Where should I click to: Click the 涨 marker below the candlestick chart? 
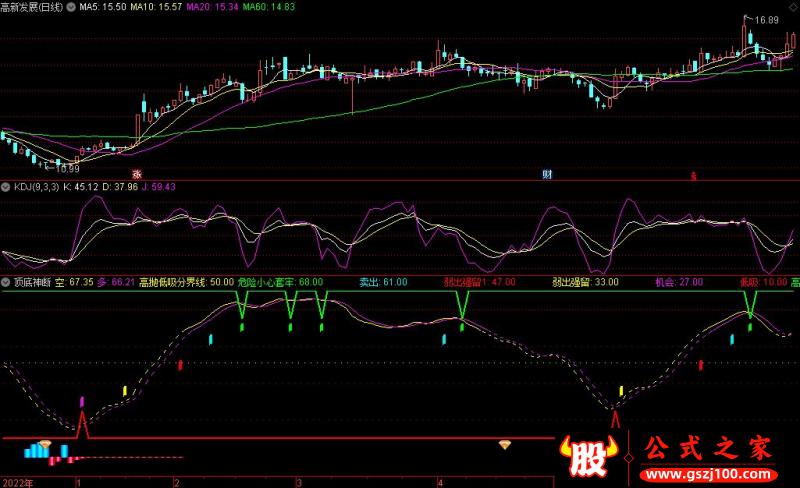tap(136, 174)
